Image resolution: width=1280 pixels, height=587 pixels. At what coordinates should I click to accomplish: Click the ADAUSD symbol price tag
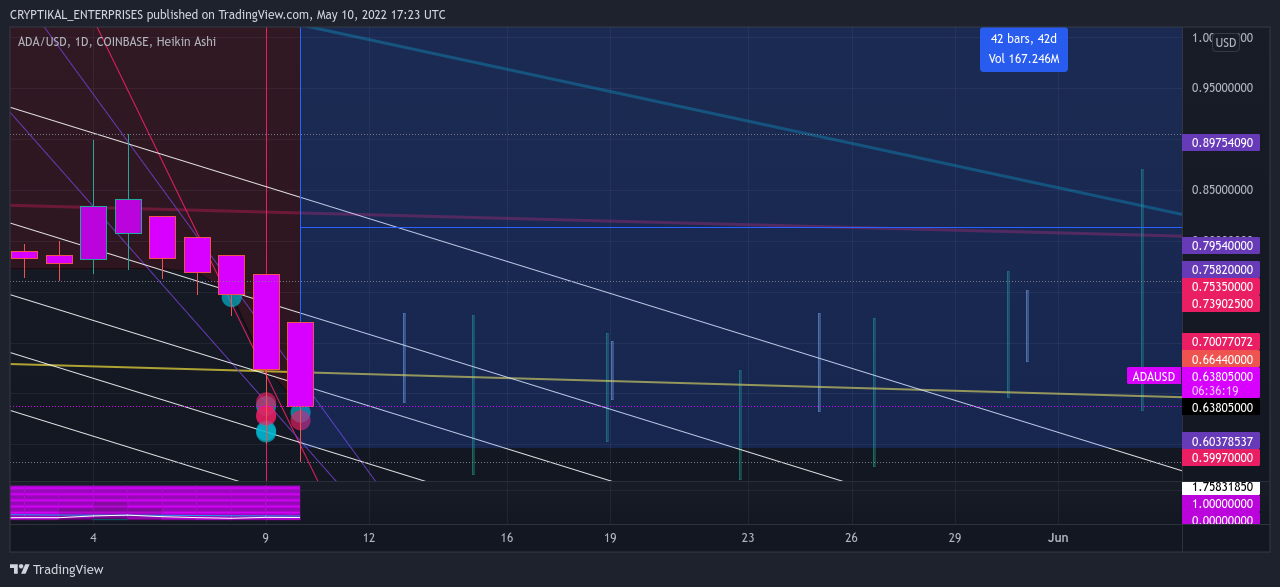click(1152, 377)
